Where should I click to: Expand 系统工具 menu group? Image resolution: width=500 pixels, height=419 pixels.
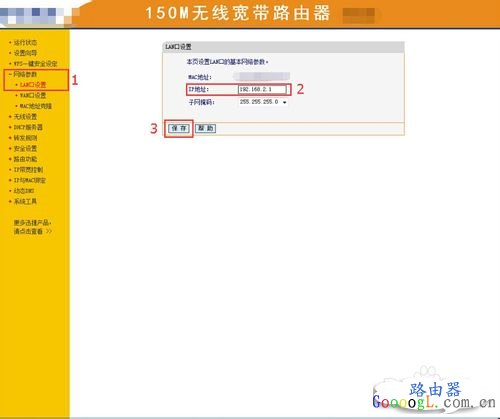25,202
